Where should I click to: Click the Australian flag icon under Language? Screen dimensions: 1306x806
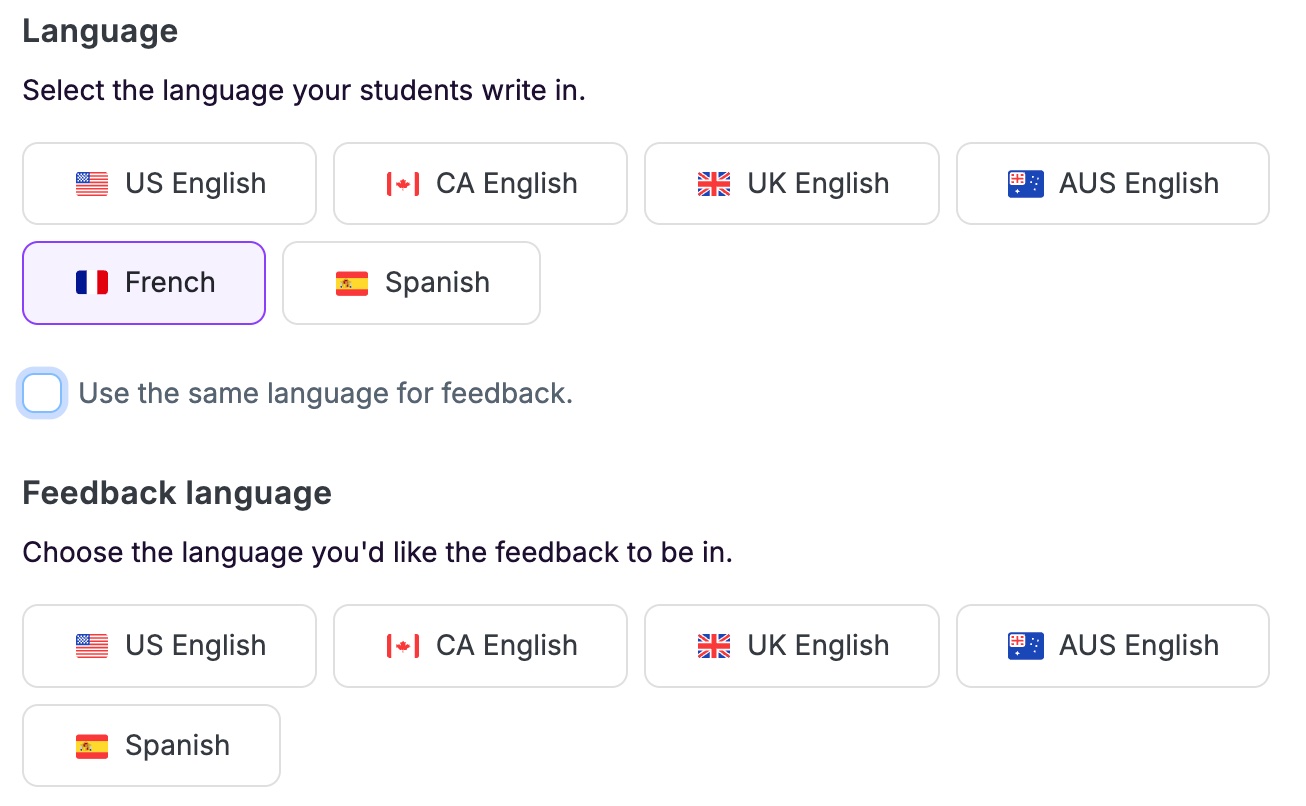[x=1026, y=184]
